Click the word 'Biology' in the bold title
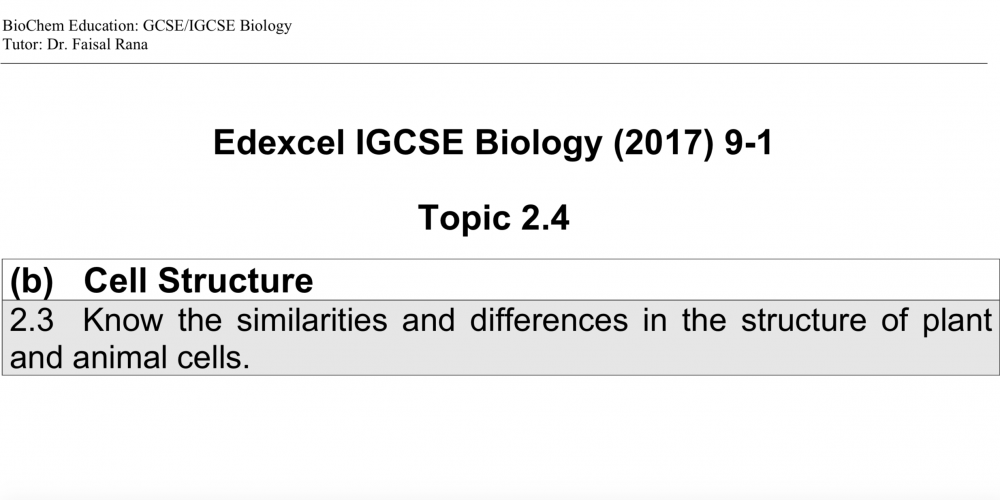1000x500 pixels. pyautogui.click(x=538, y=144)
